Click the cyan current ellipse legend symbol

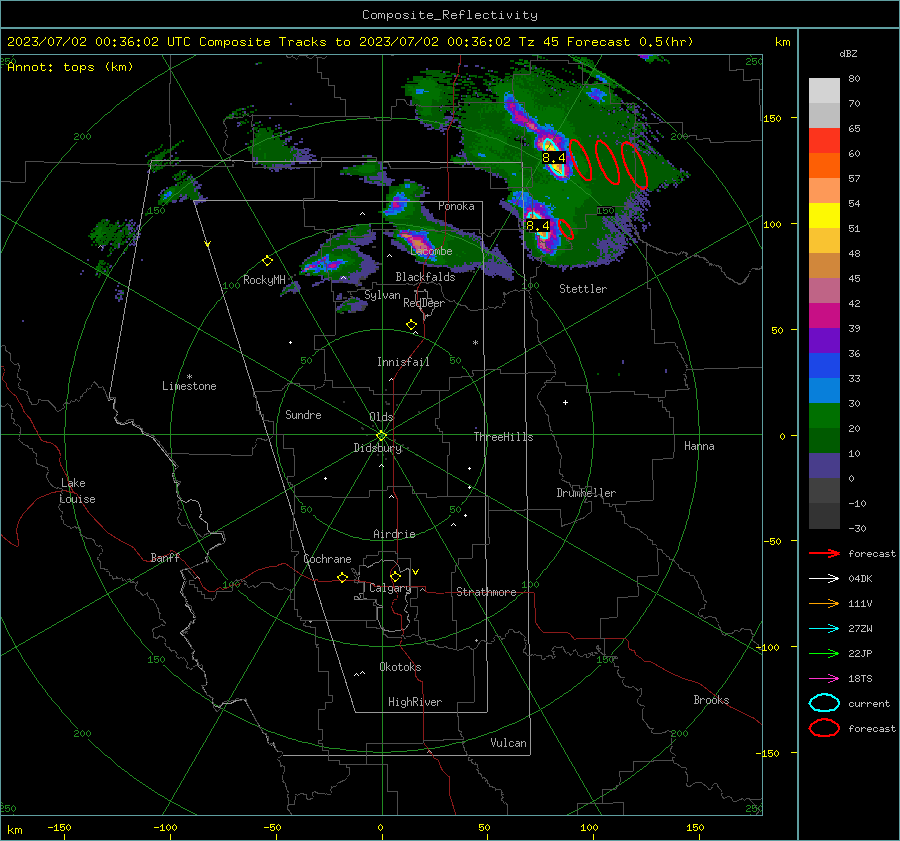click(824, 703)
